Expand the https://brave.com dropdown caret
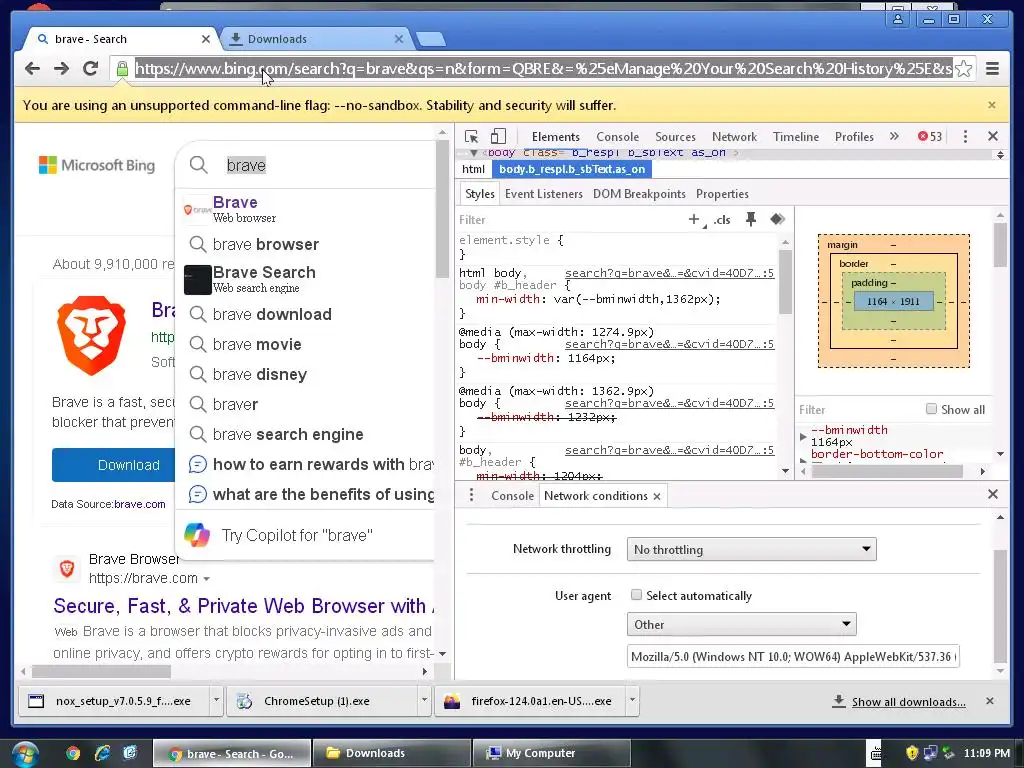This screenshot has width=1024, height=768. coord(206,579)
